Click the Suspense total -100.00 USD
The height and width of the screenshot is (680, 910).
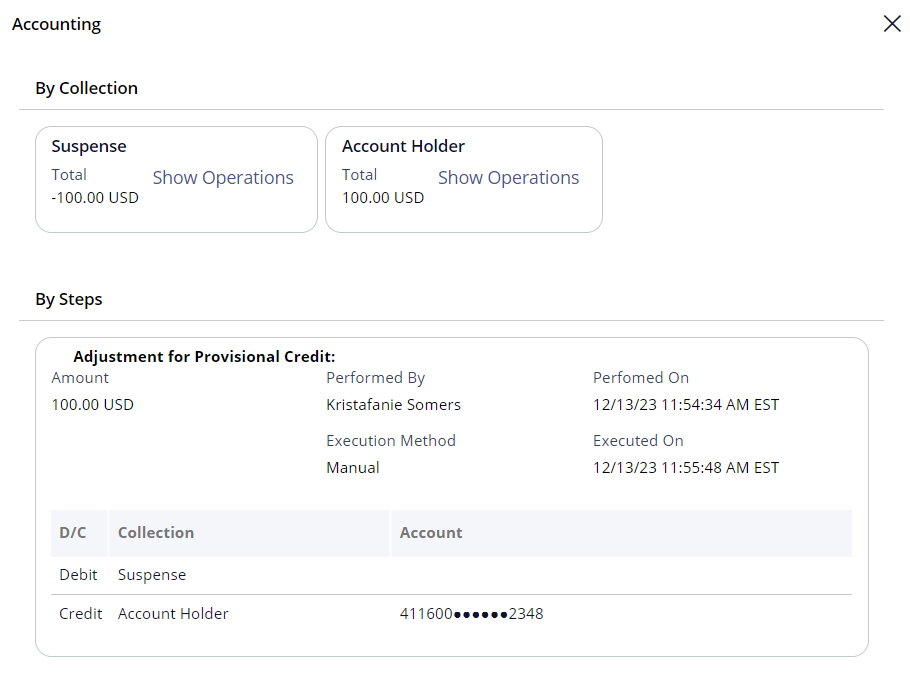click(x=95, y=198)
